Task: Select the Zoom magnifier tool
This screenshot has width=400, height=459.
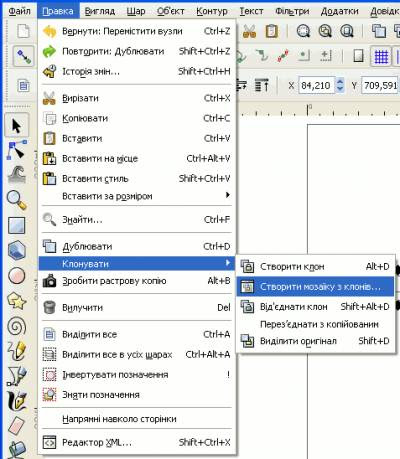Action: [x=16, y=200]
